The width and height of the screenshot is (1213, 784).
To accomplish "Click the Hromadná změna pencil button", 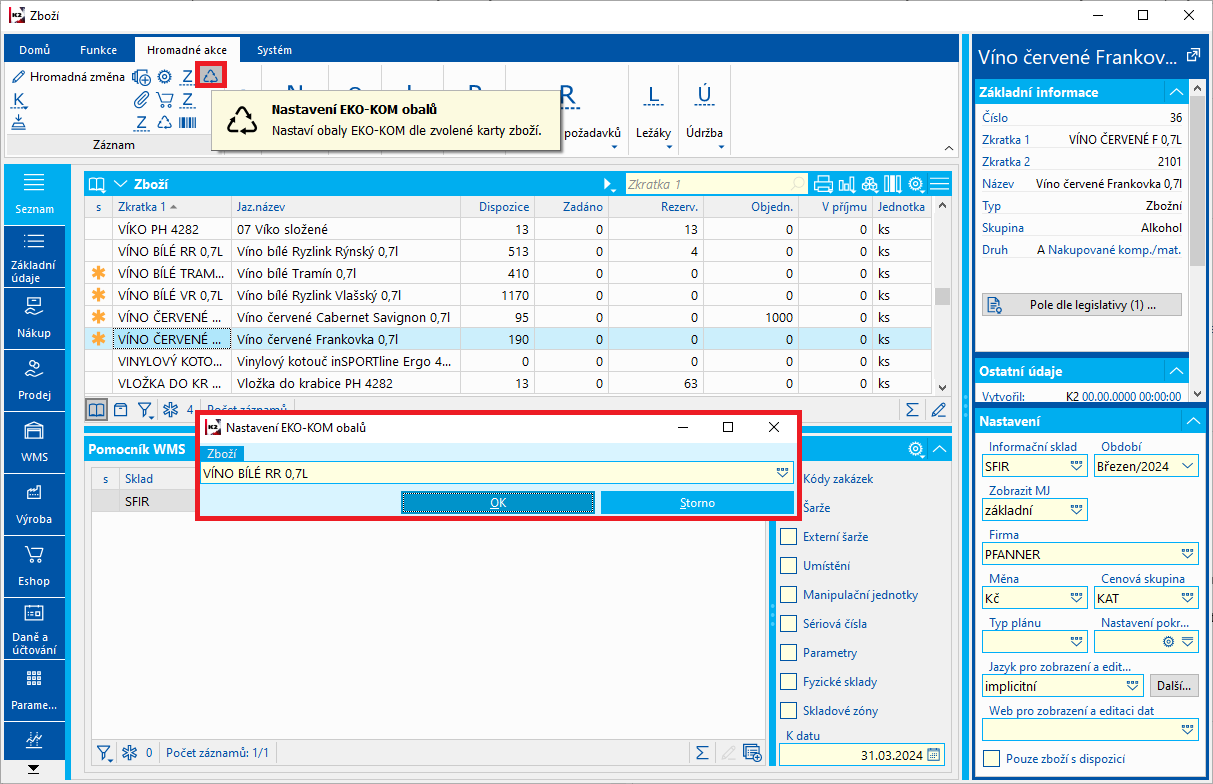I will pyautogui.click(x=69, y=76).
